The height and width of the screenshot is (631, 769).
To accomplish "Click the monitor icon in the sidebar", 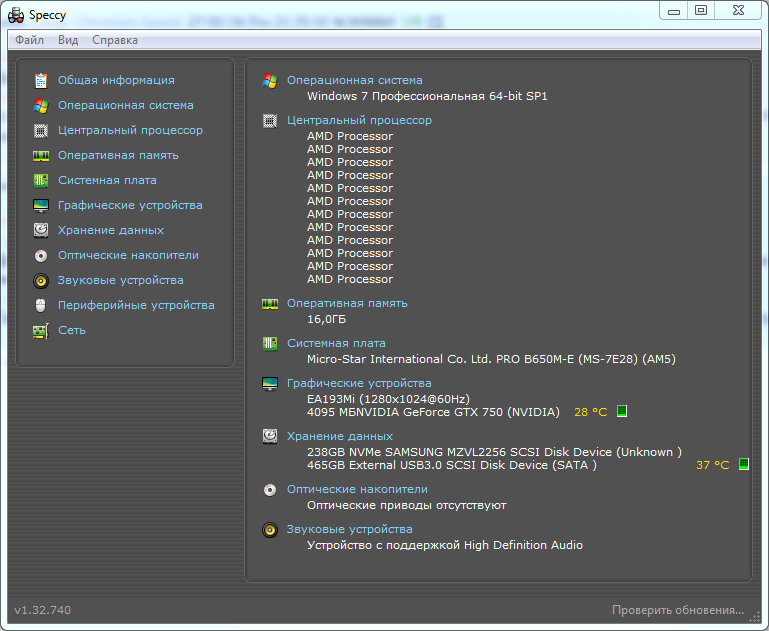I will click(x=41, y=205).
